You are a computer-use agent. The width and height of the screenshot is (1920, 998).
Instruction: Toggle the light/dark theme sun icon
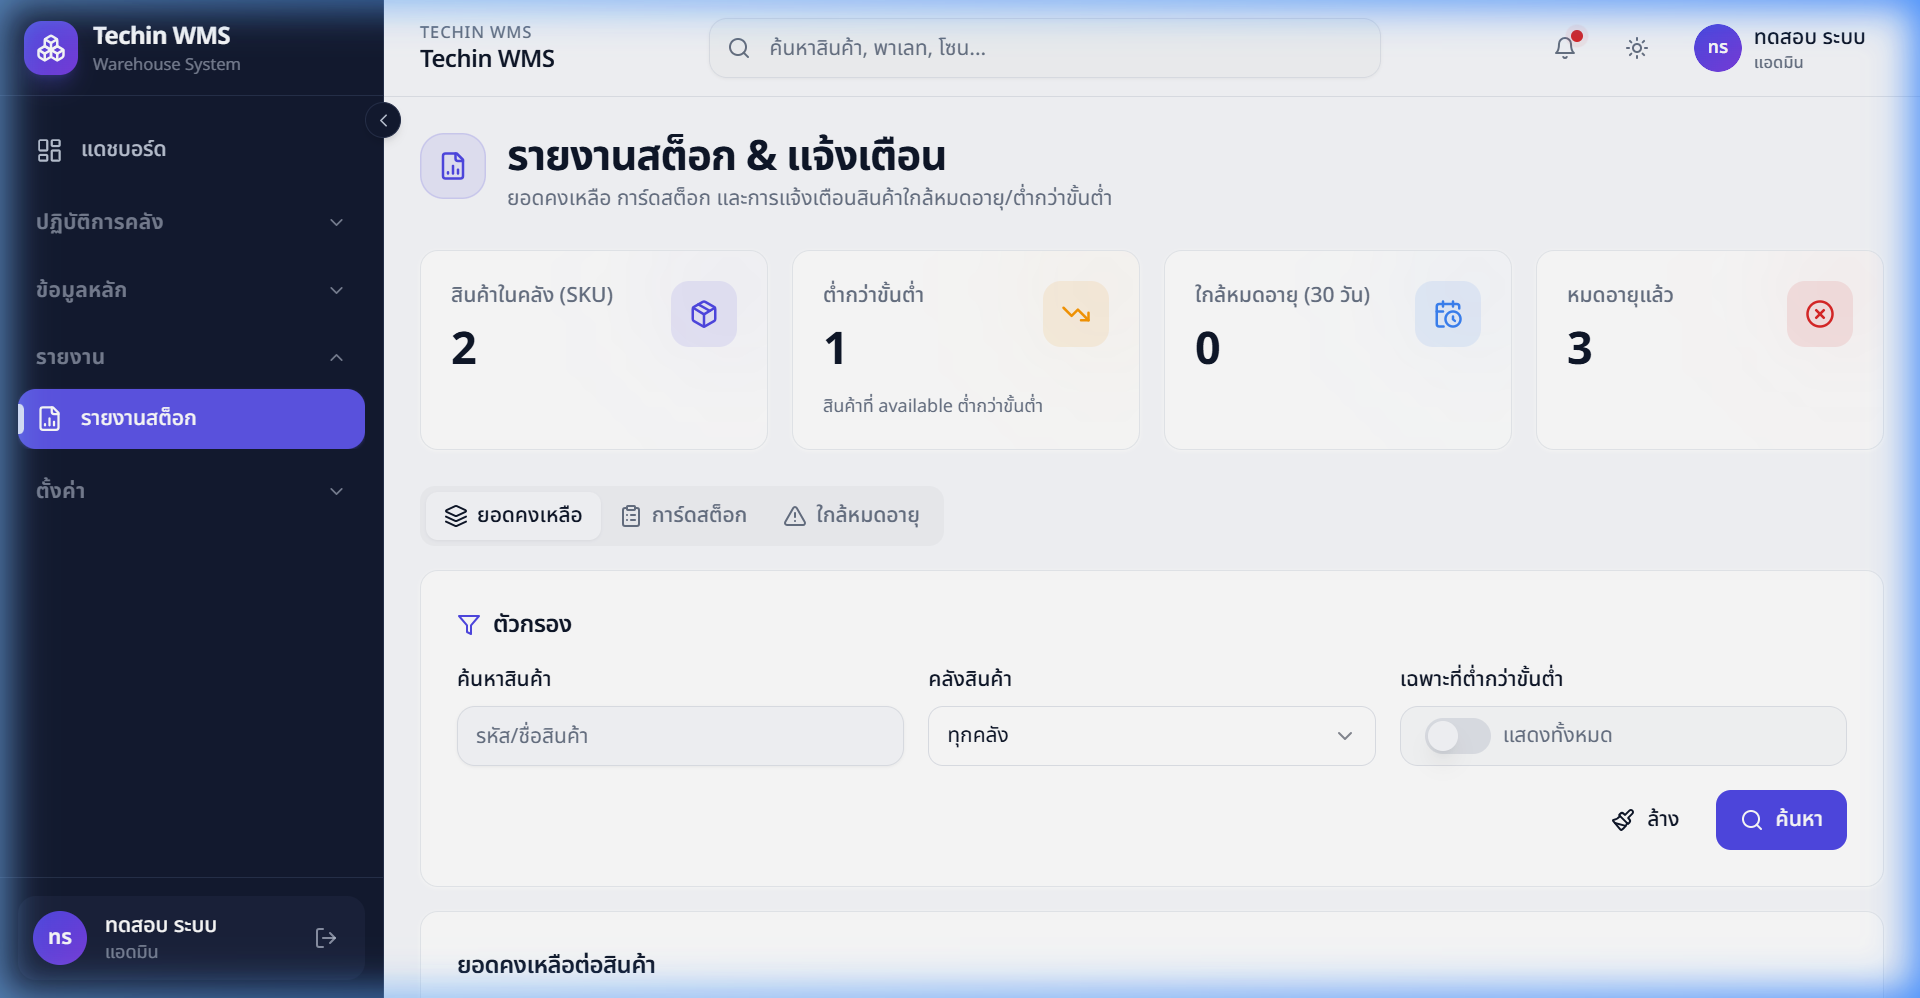point(1637,48)
